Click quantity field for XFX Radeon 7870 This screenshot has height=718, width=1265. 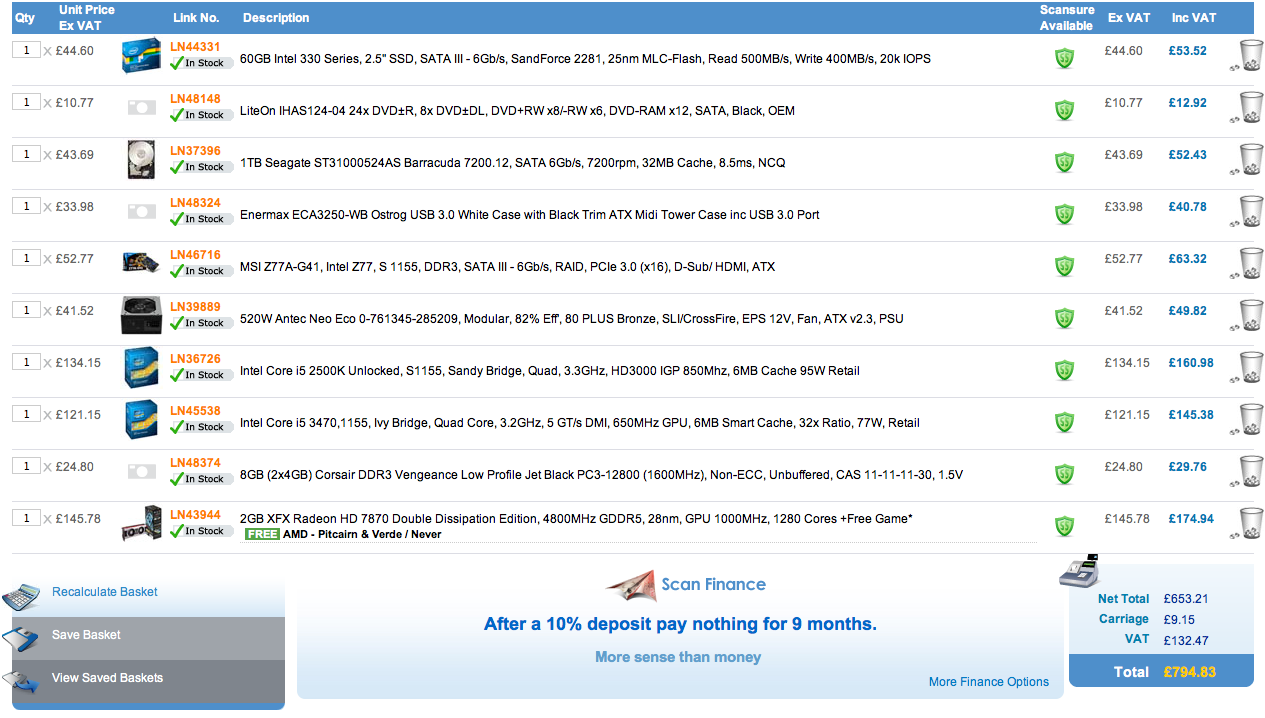coord(26,518)
